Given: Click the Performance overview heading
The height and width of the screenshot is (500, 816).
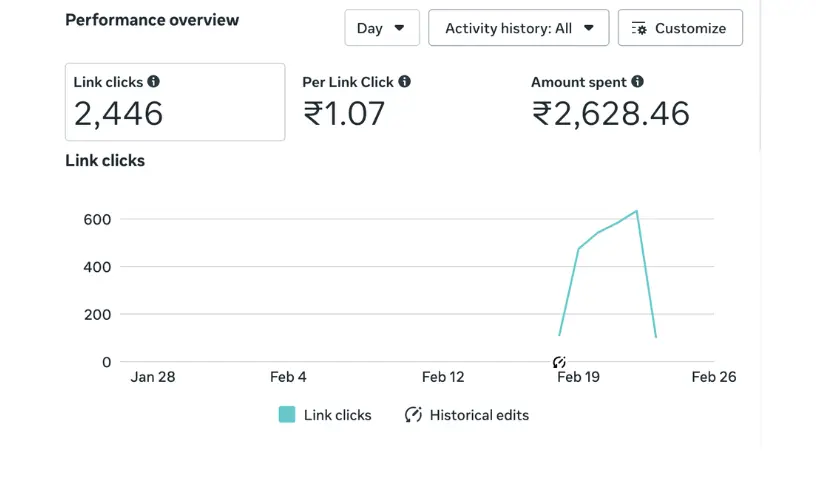Looking at the screenshot, I should coord(152,20).
